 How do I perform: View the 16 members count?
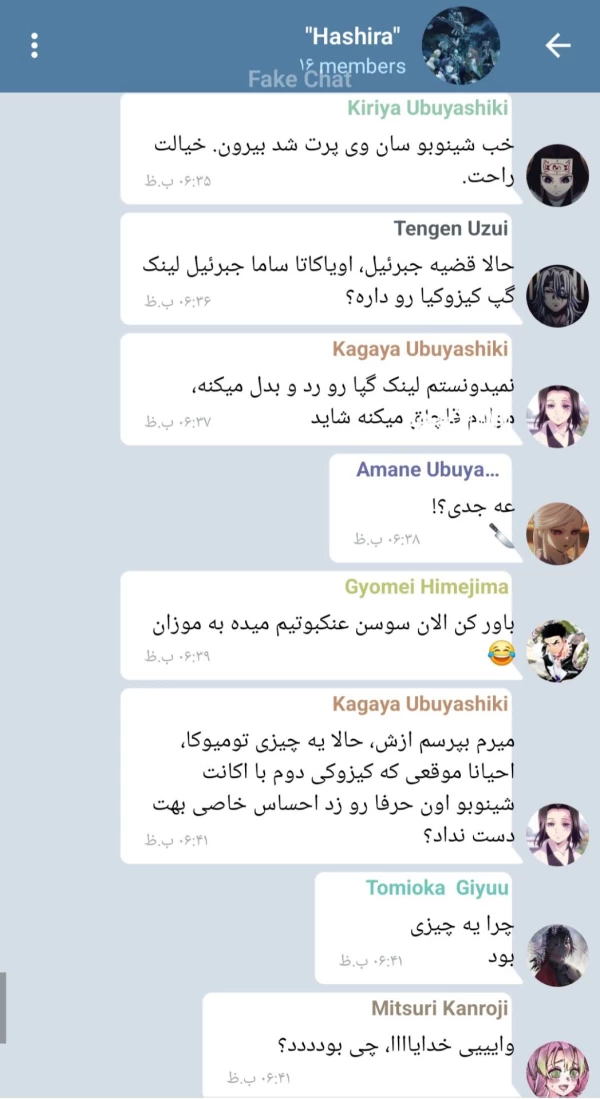tap(353, 66)
